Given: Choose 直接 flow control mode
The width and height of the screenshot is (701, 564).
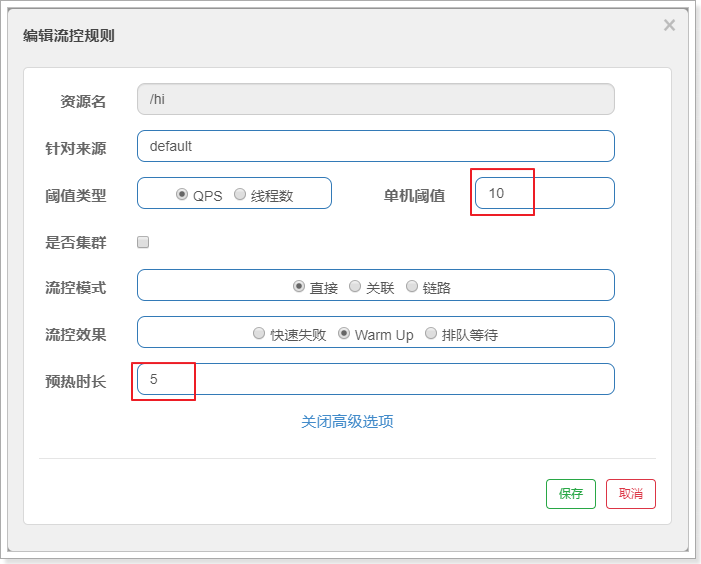Looking at the screenshot, I should 299,287.
